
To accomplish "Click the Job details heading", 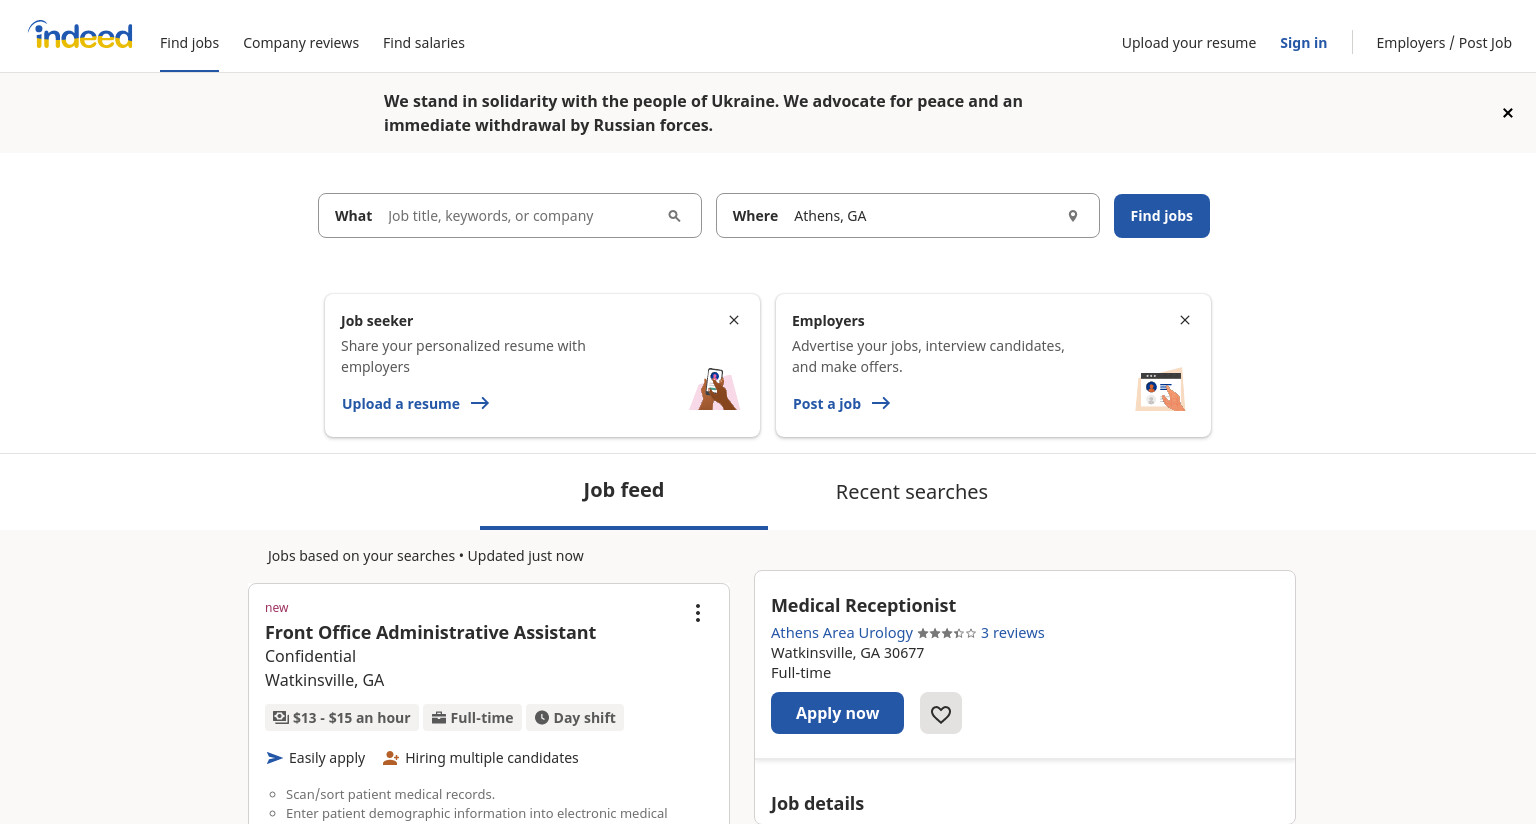I will [x=817, y=803].
